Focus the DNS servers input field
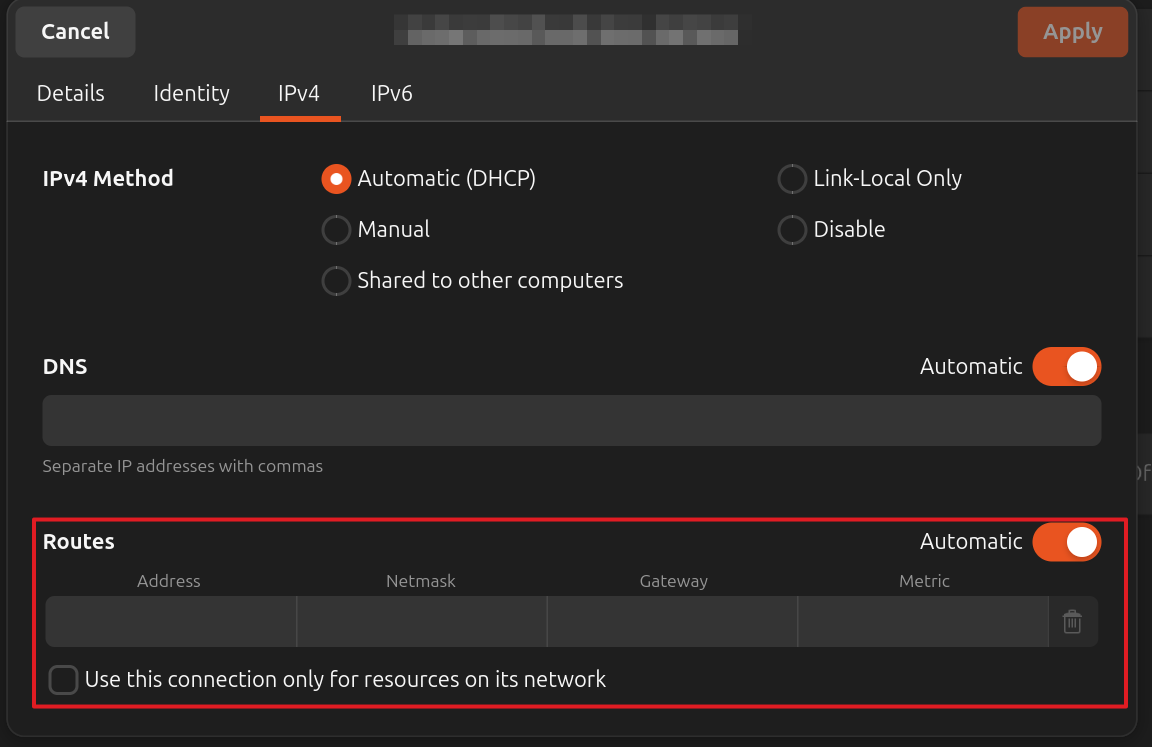Image resolution: width=1152 pixels, height=747 pixels. (x=571, y=420)
